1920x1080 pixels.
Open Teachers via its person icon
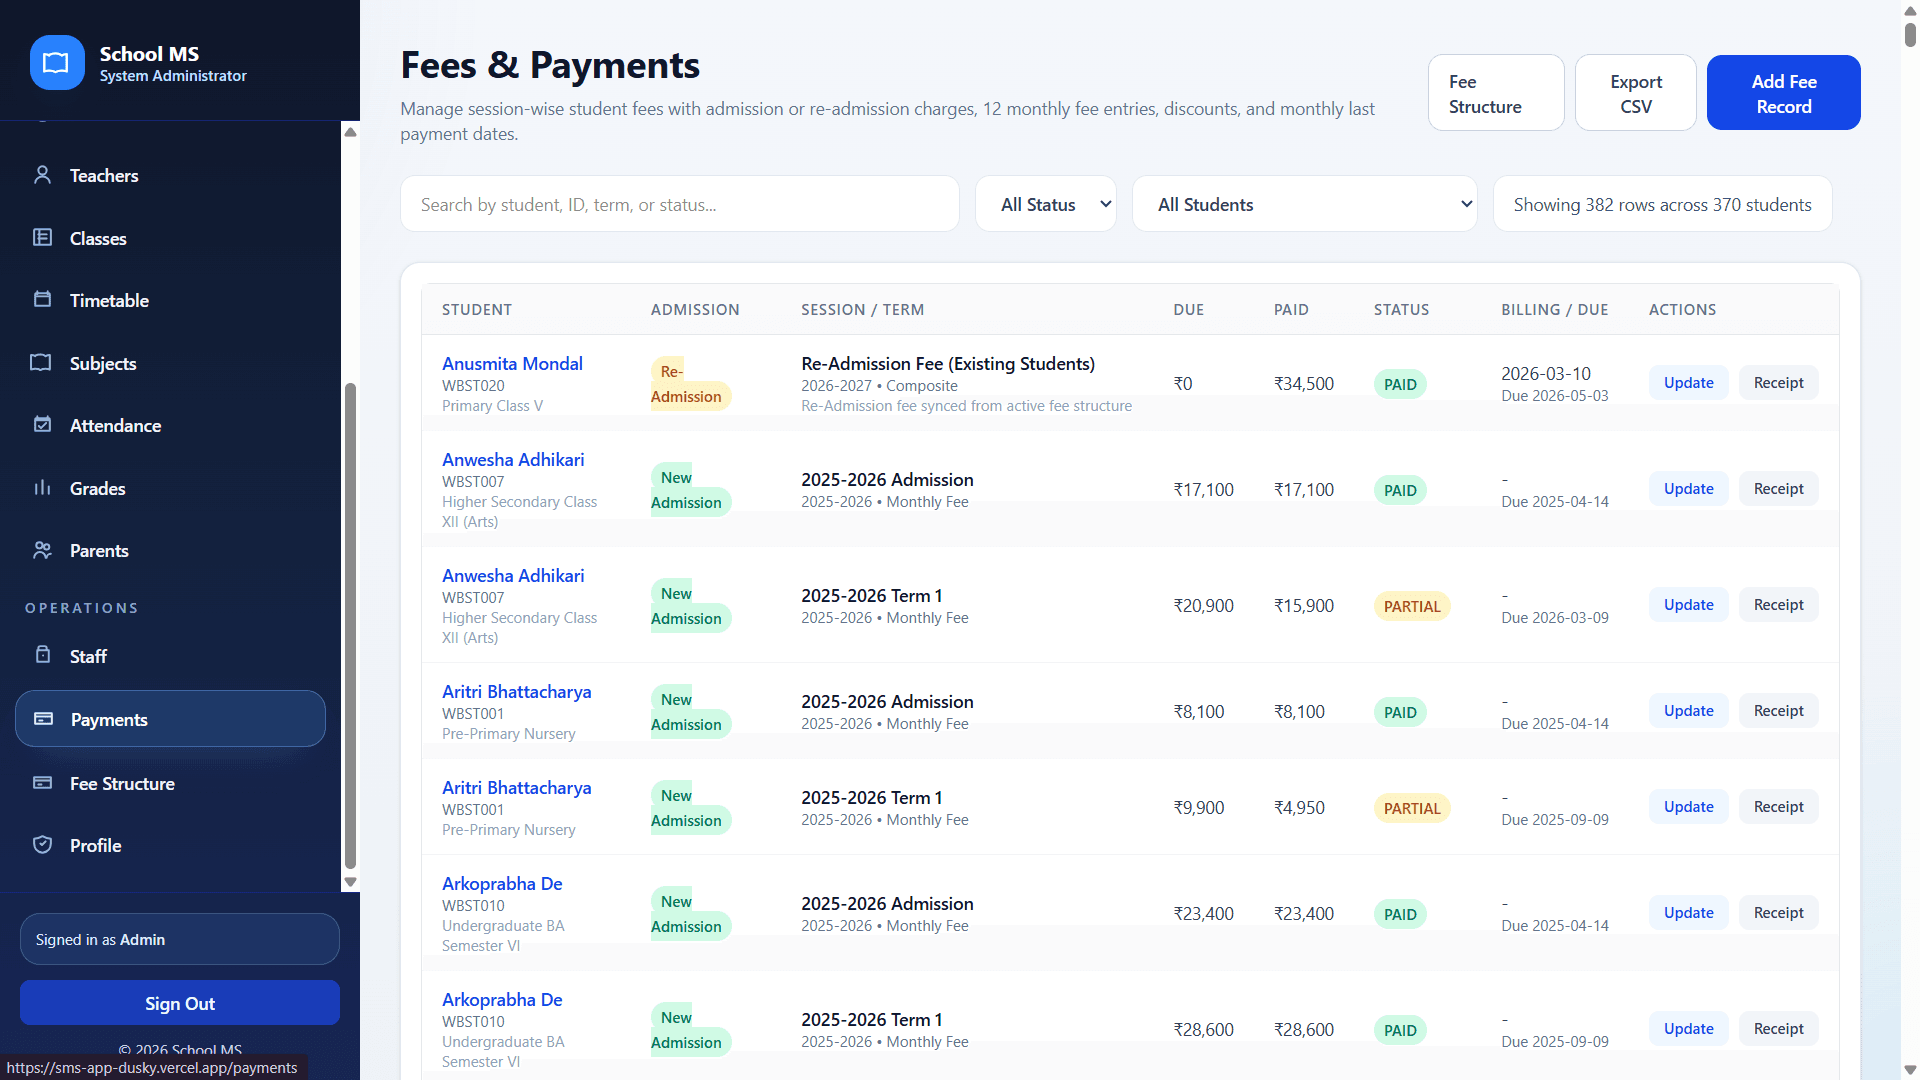(42, 175)
